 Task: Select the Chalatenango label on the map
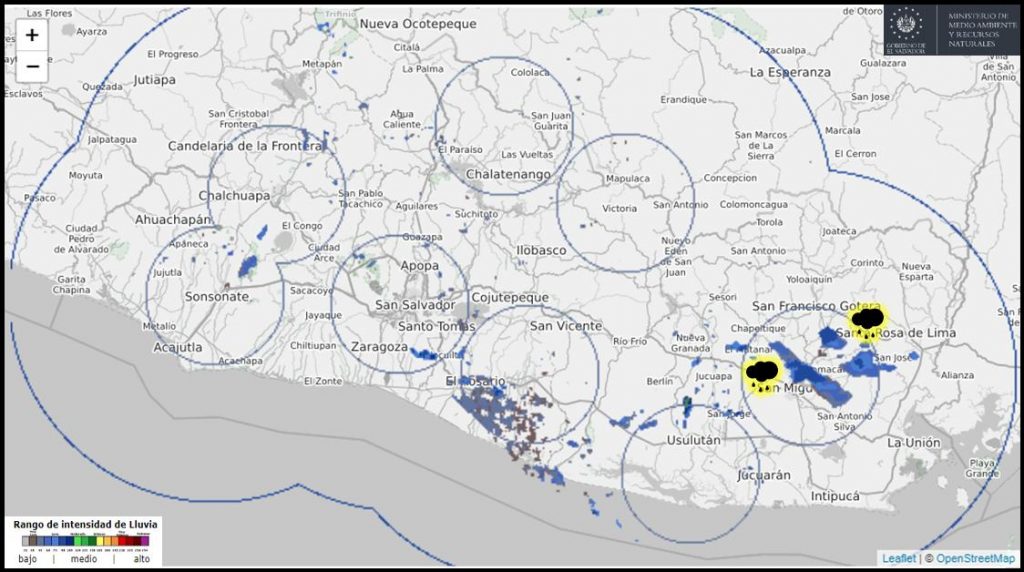(508, 174)
